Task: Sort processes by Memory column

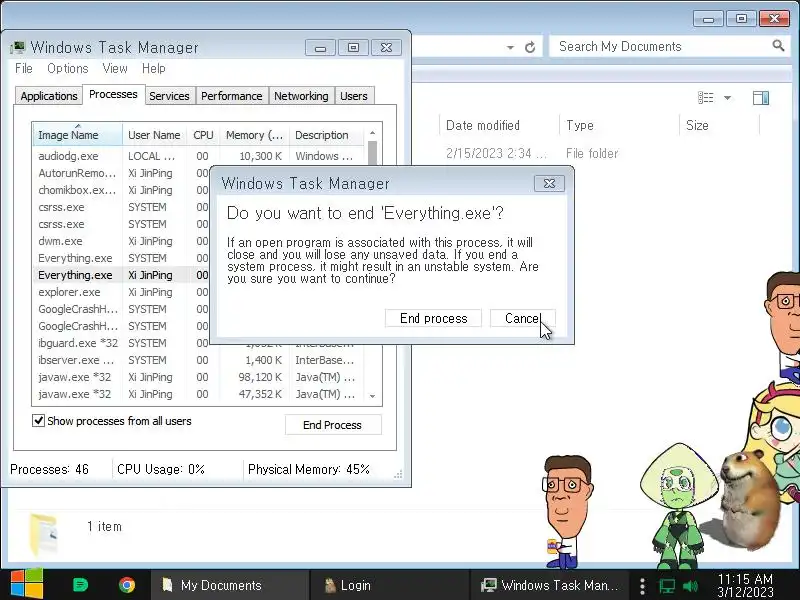Action: pos(254,135)
